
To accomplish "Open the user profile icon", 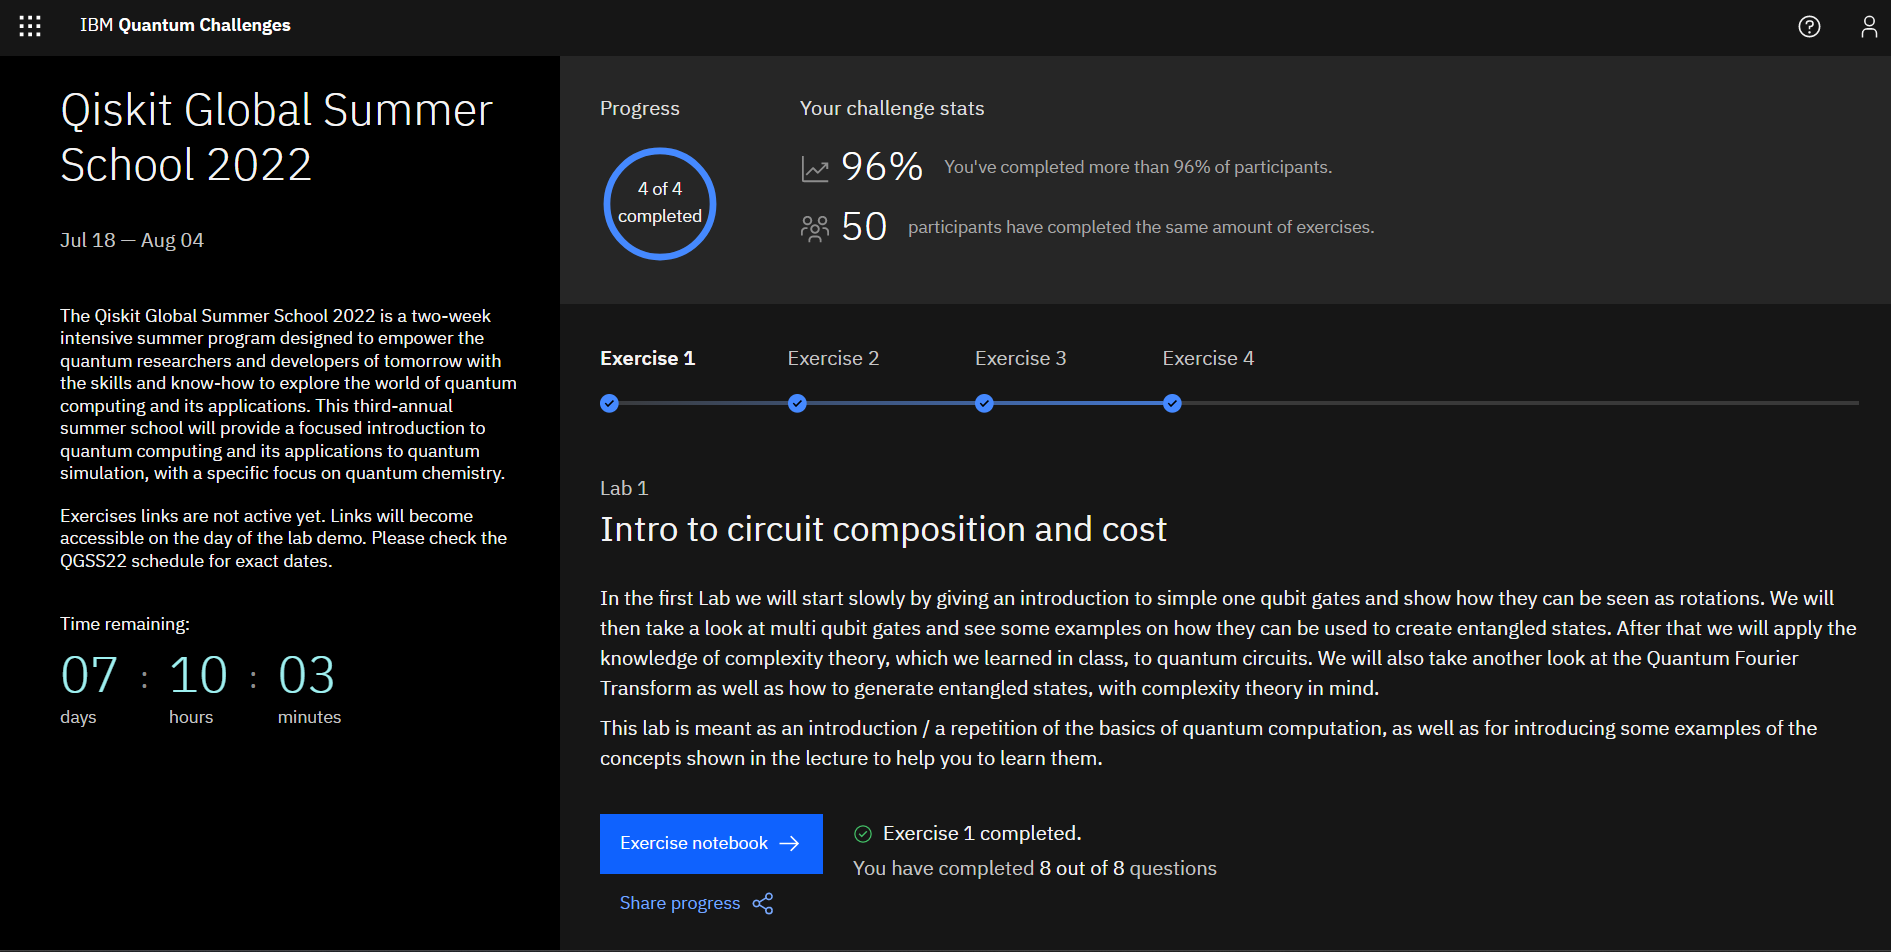I will point(1868,27).
